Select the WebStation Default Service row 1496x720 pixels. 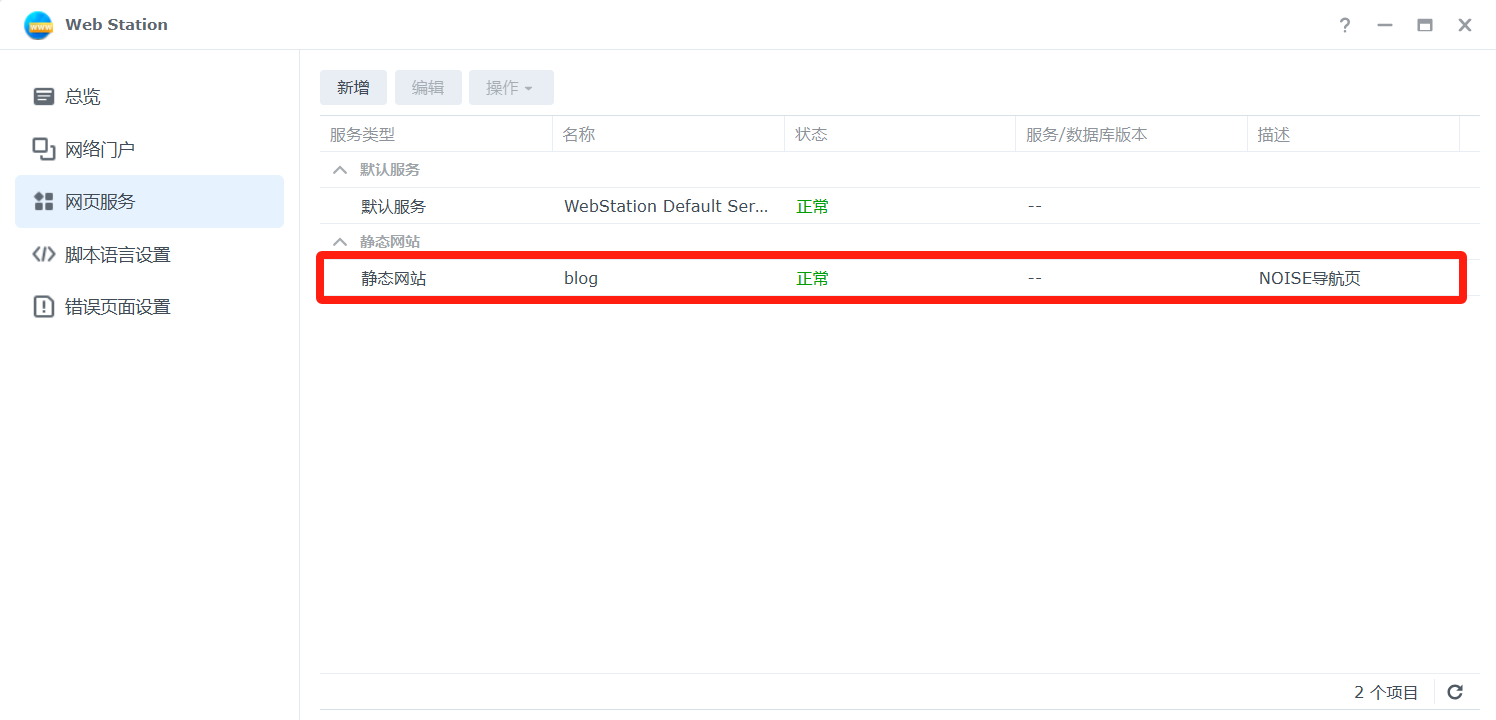point(665,207)
